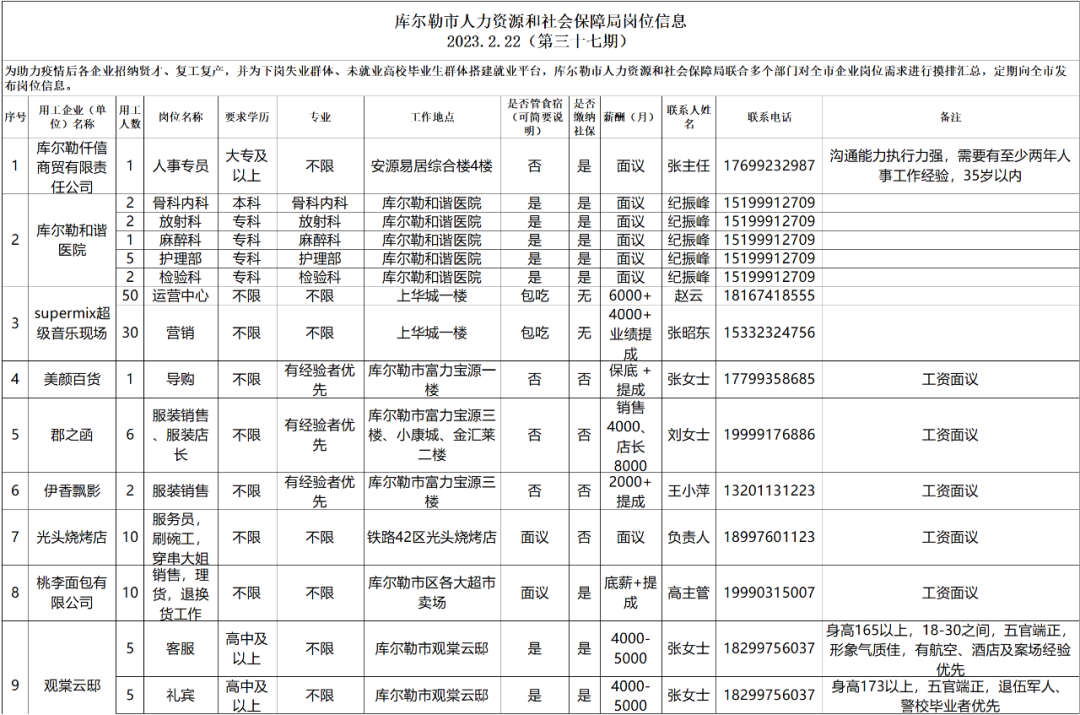Select contact 王小萍

point(688,491)
